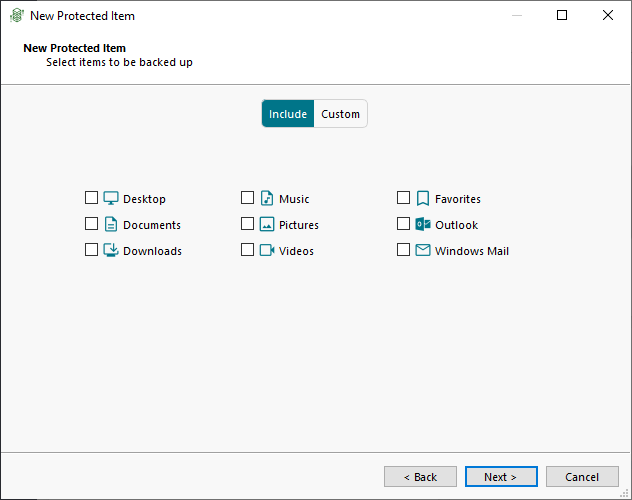Click the Music note icon
The height and width of the screenshot is (500, 632).
[x=267, y=198]
